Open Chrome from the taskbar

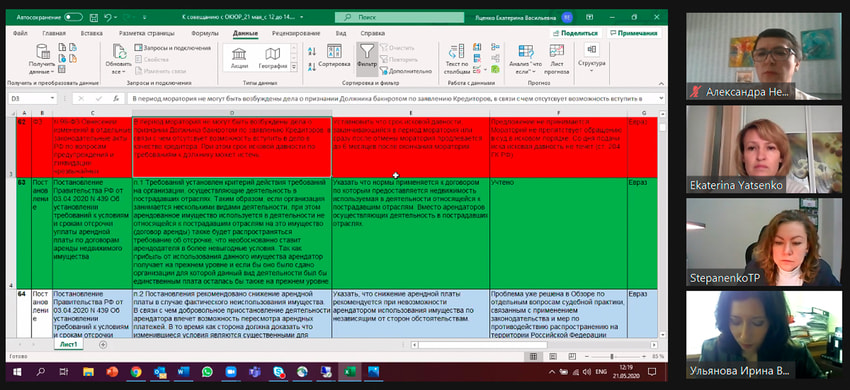click(136, 372)
